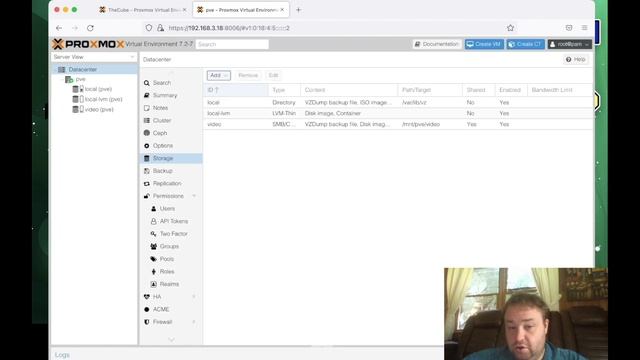
Task: Open the Permissions section
Action: 168,196
